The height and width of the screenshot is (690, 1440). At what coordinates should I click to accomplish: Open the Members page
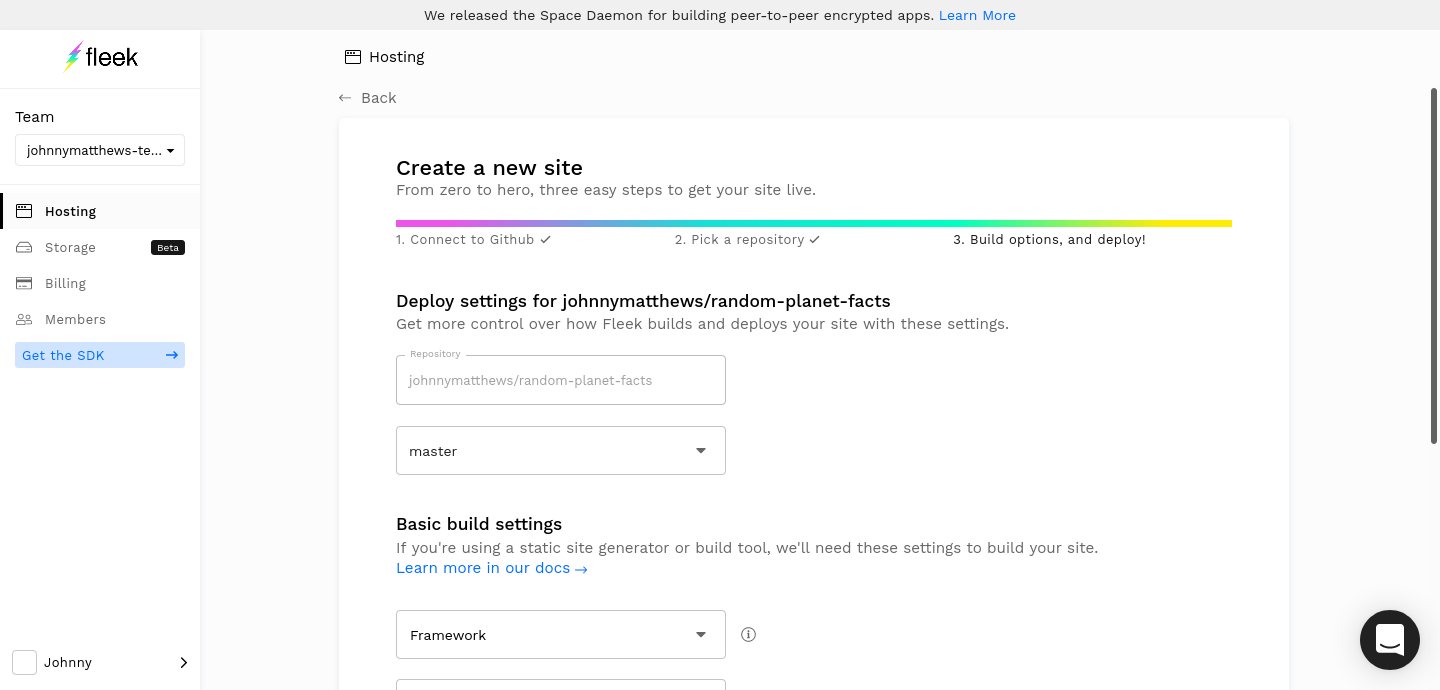click(x=75, y=319)
